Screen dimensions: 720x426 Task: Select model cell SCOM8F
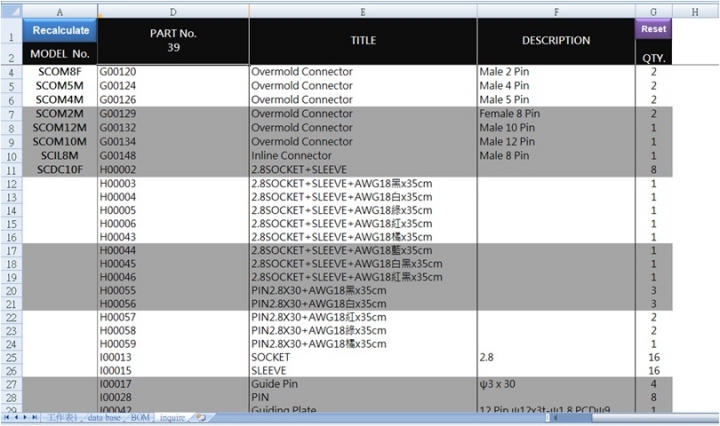(x=60, y=72)
